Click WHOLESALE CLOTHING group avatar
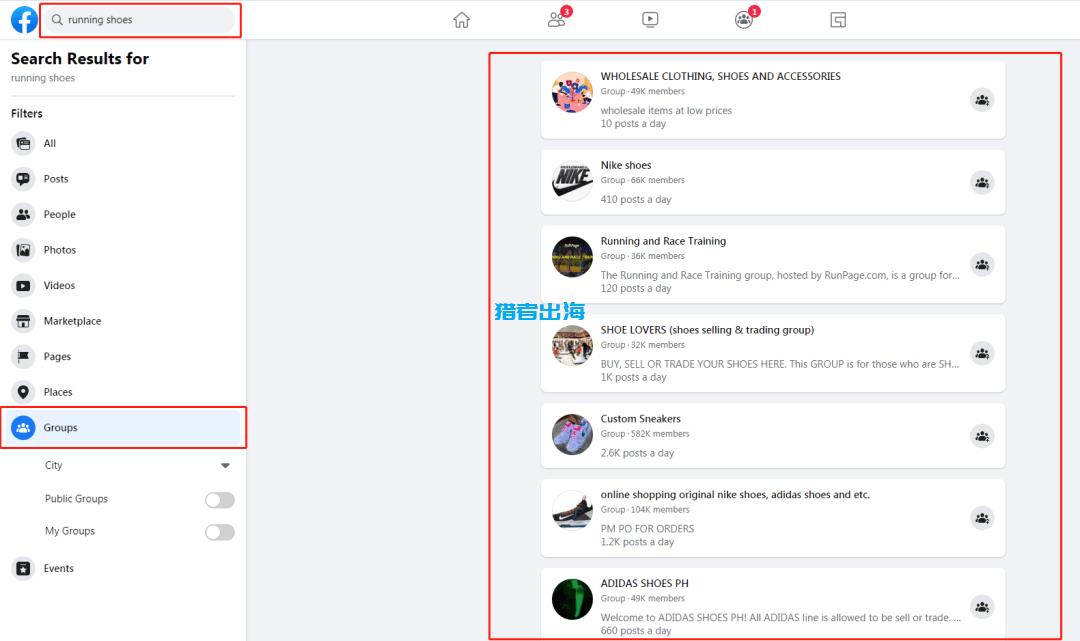 click(572, 92)
